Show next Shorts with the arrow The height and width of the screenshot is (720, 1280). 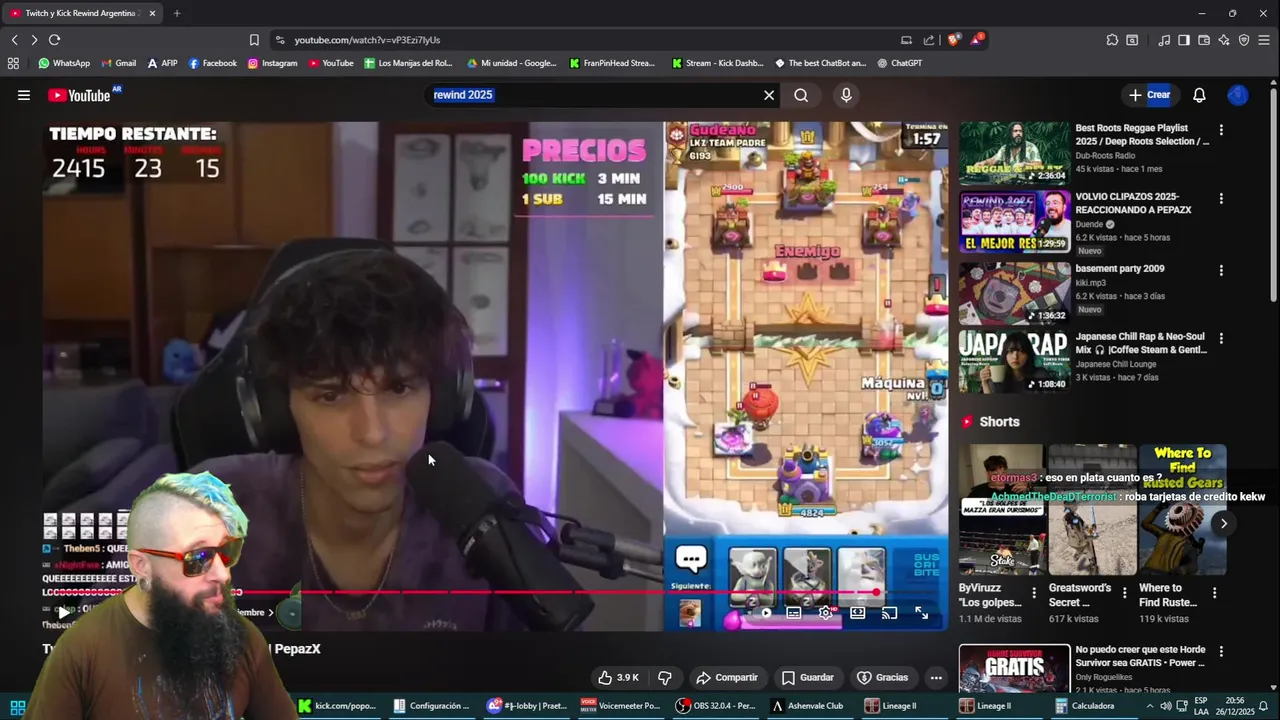click(1223, 523)
